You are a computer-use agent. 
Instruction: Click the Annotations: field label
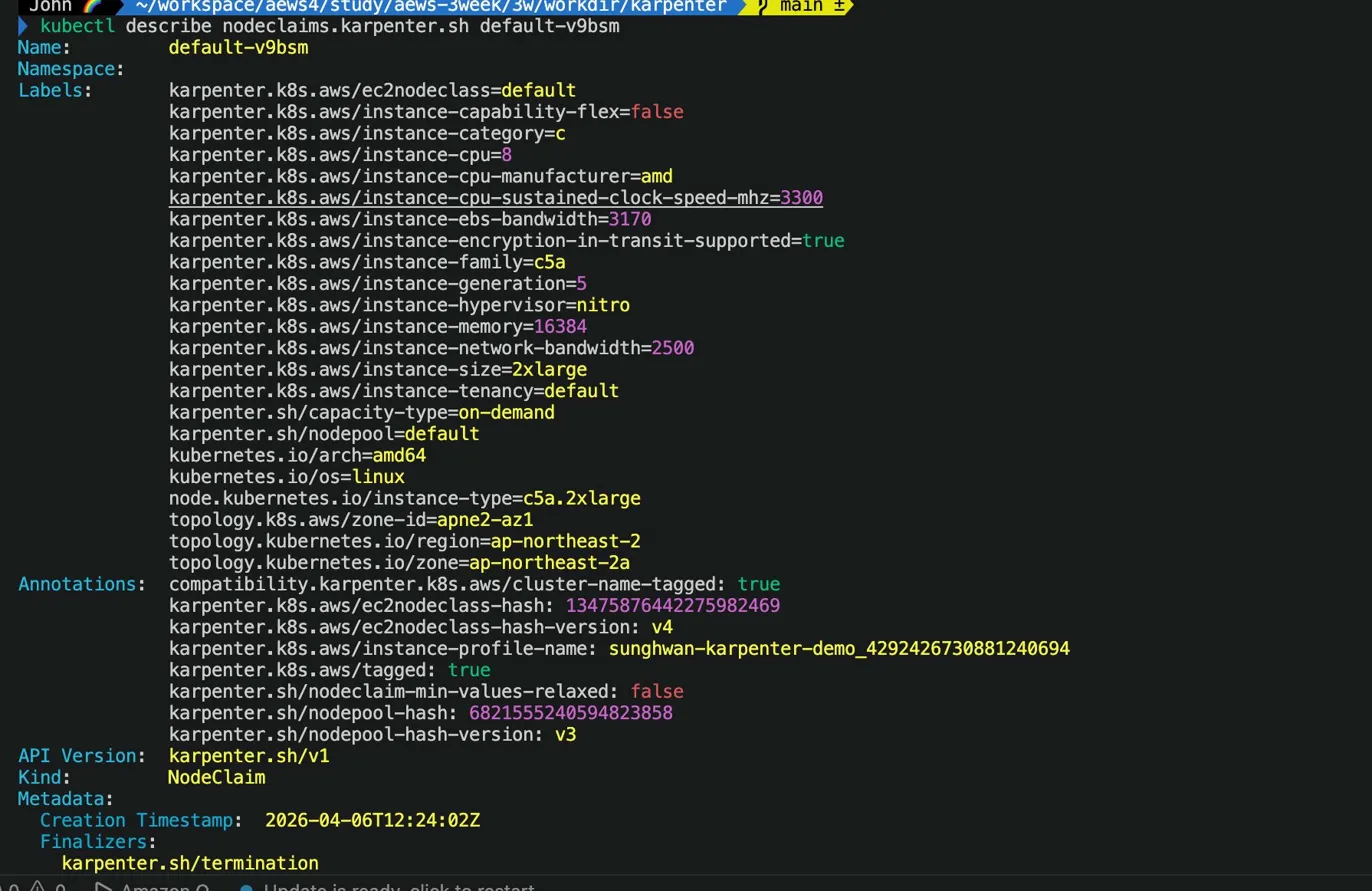(82, 584)
